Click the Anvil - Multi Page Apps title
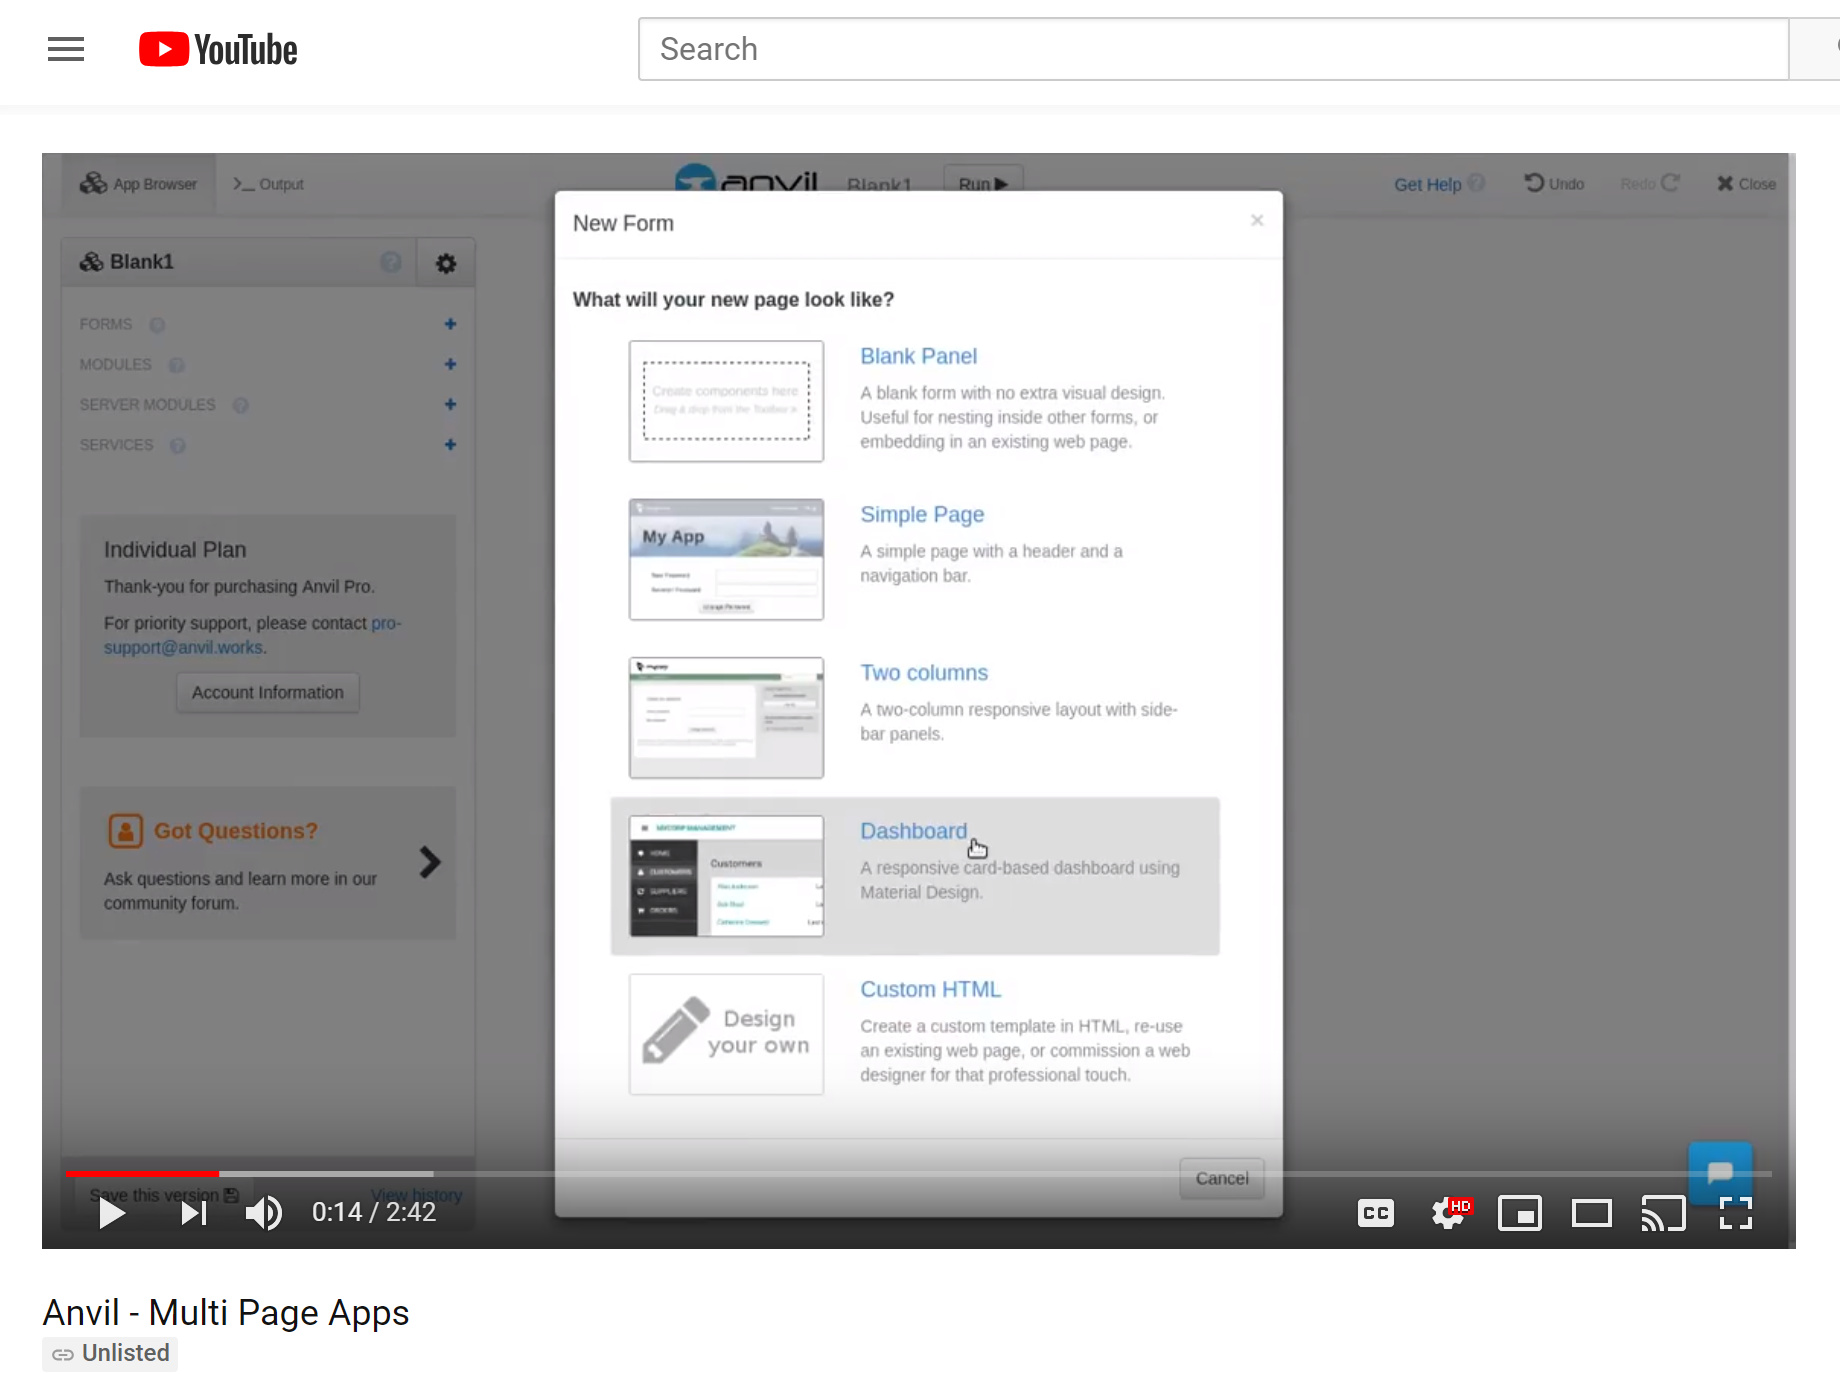The height and width of the screenshot is (1374, 1840). (226, 1312)
